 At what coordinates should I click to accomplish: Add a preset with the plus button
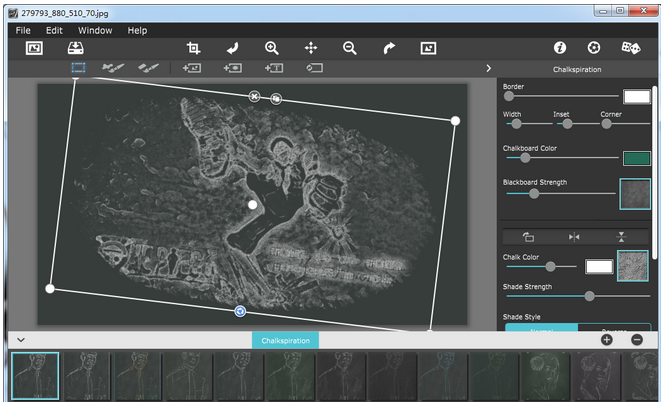pyautogui.click(x=607, y=340)
